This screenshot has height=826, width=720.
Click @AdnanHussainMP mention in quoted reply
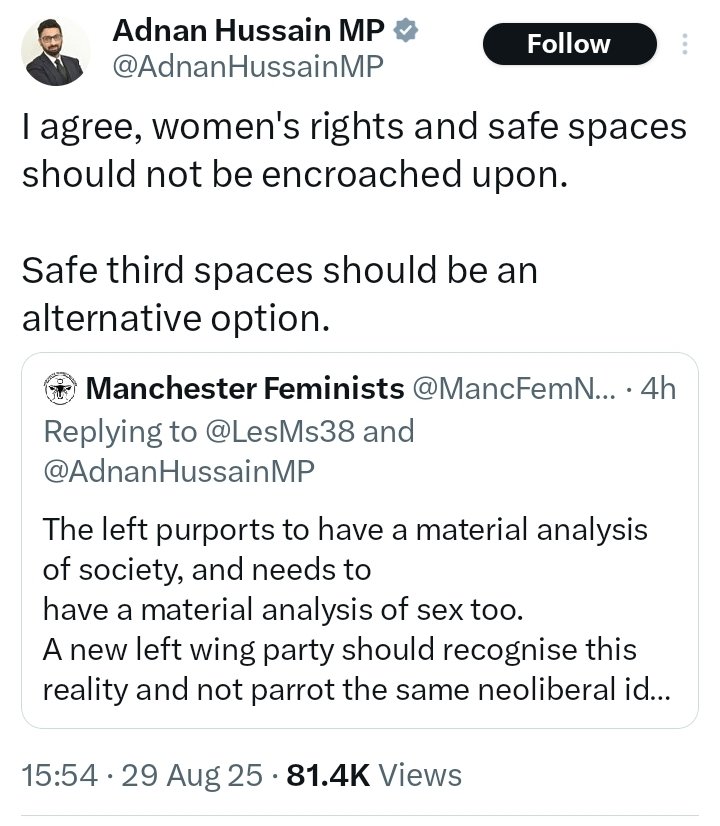point(179,470)
